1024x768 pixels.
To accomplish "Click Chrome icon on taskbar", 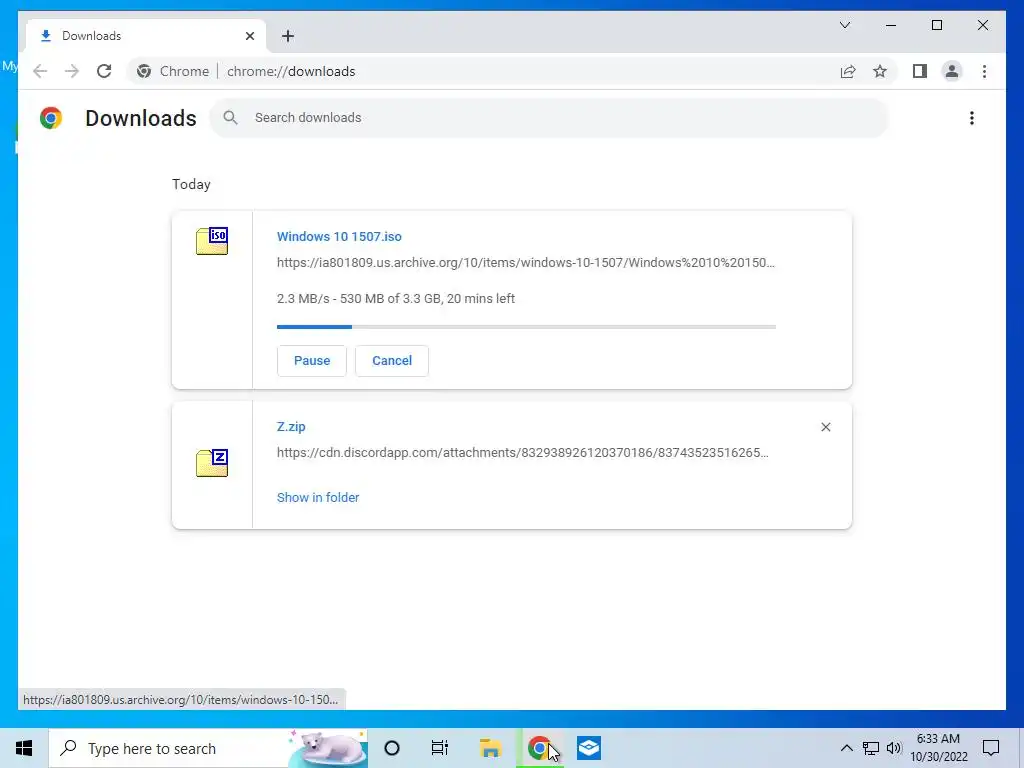I will [x=539, y=748].
